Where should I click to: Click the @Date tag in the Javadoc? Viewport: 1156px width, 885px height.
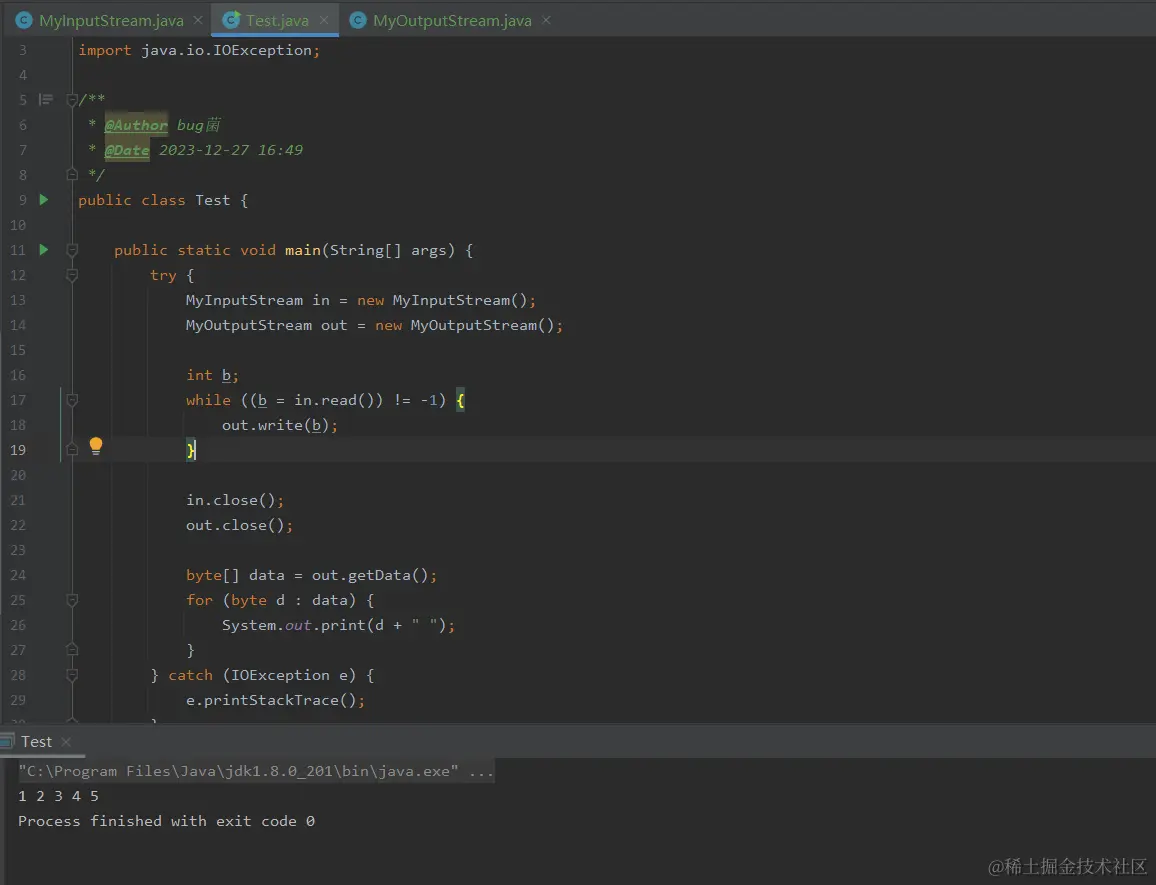[x=127, y=150]
